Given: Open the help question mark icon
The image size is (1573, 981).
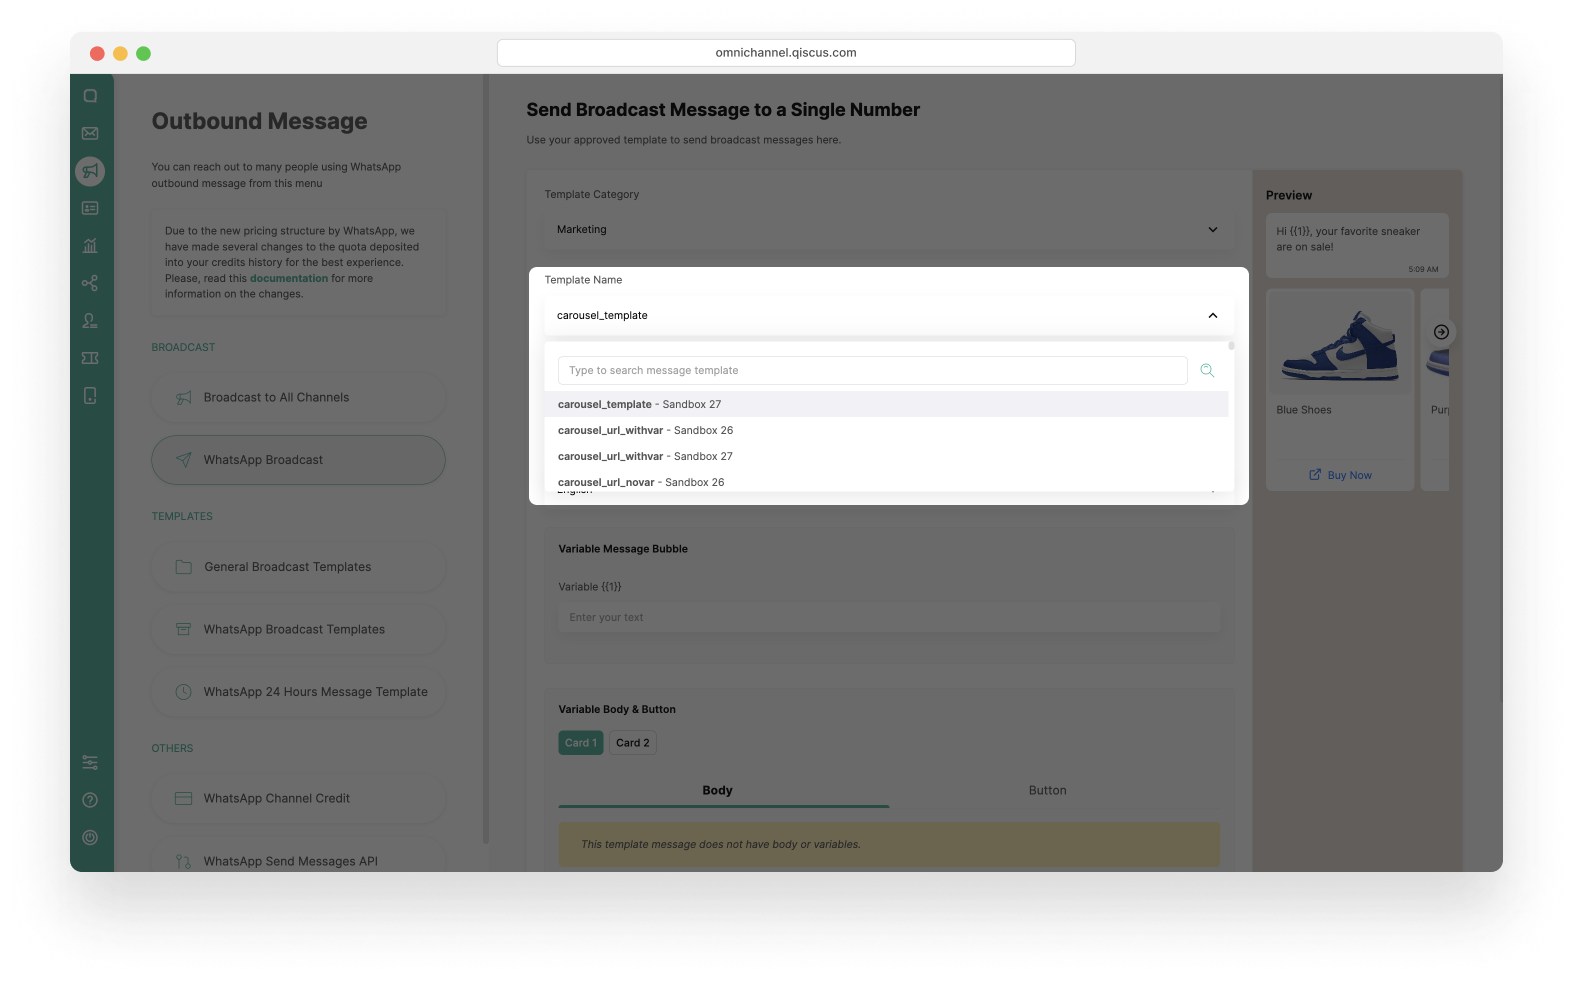Looking at the screenshot, I should [90, 800].
